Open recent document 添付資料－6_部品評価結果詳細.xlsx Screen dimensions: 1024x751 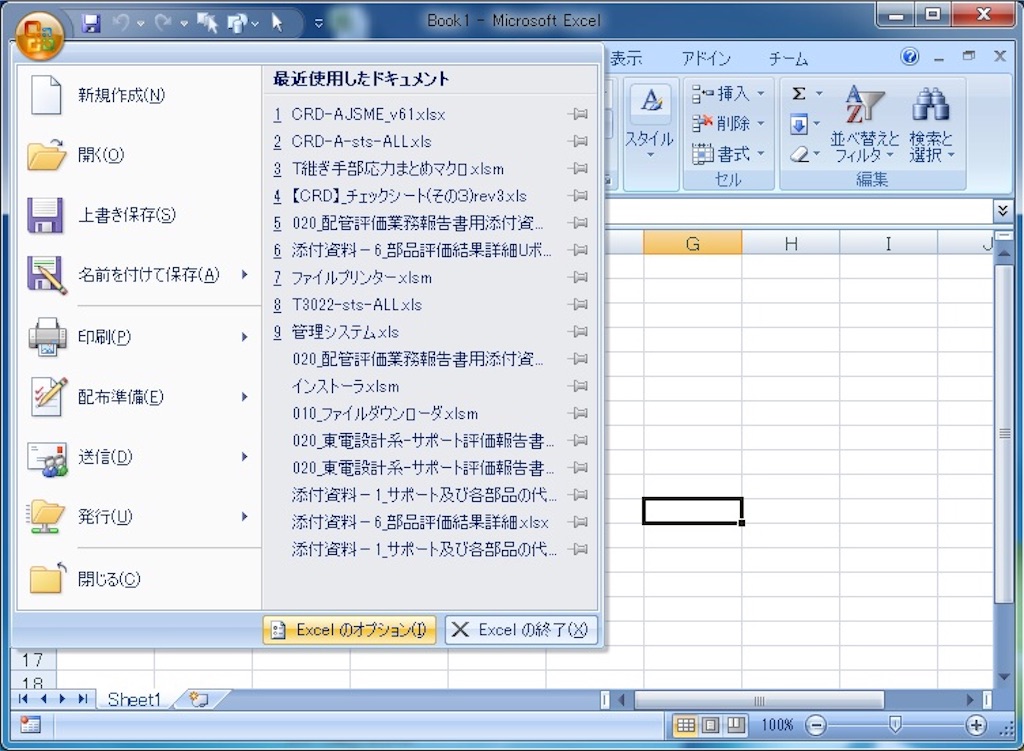click(420, 522)
